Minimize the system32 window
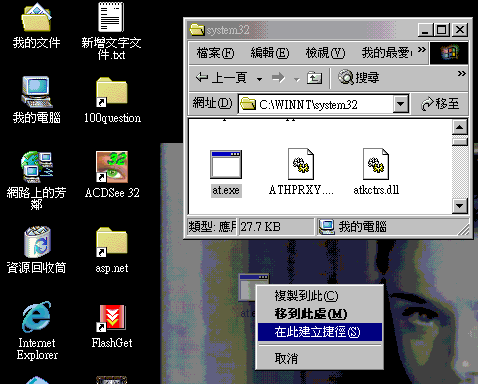 [x=425, y=30]
